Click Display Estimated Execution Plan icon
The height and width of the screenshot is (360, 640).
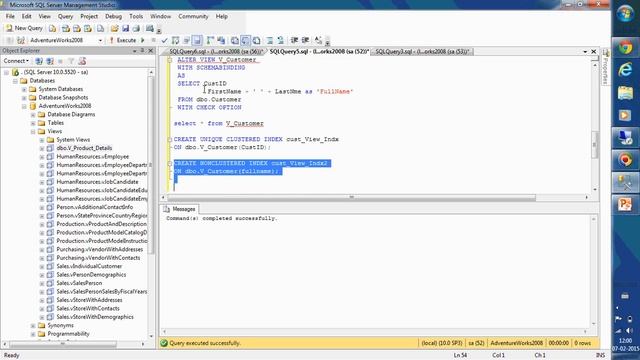tap(176, 40)
